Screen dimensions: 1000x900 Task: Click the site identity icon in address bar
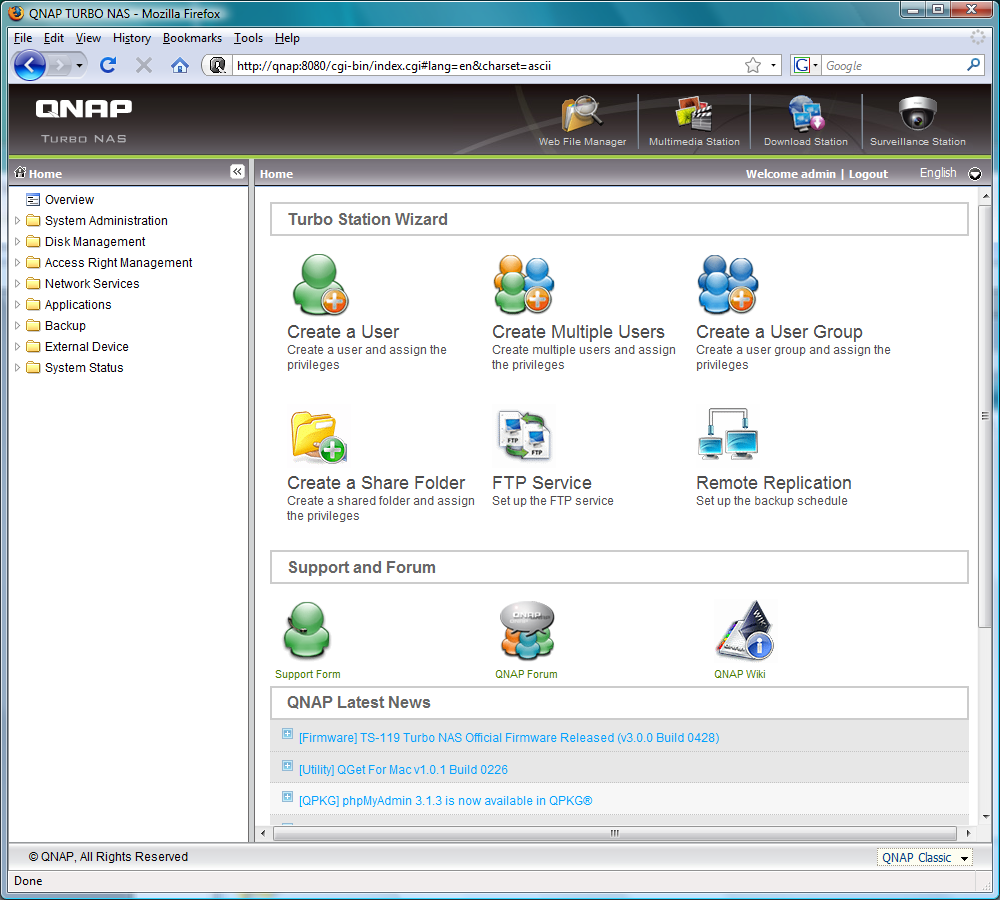[x=217, y=65]
